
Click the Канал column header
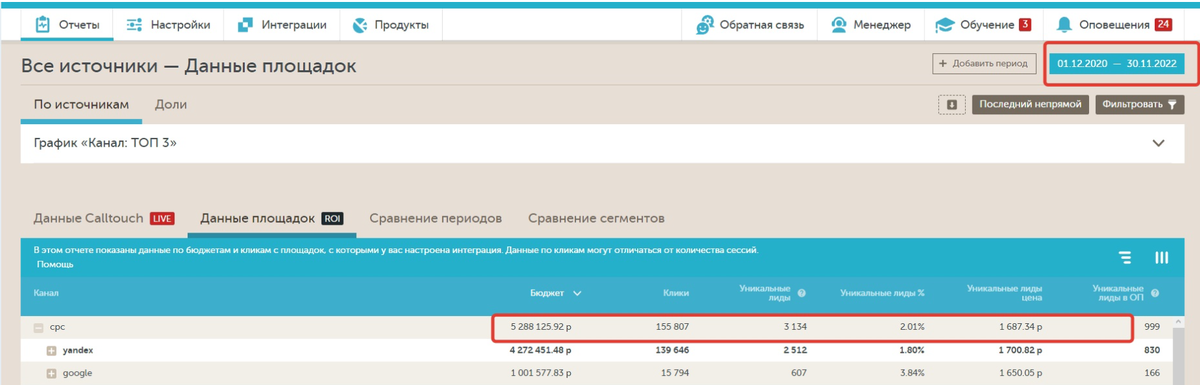(x=46, y=293)
